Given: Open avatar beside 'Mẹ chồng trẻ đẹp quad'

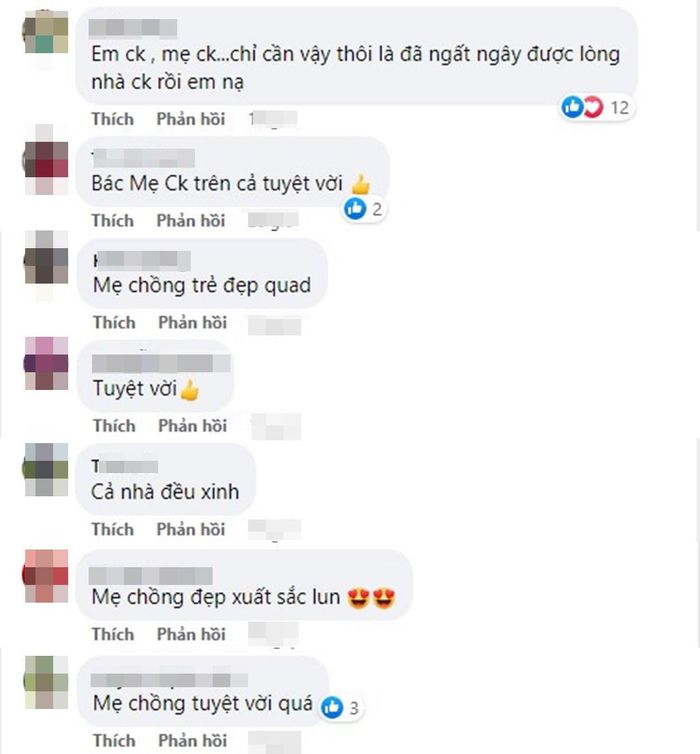Looking at the screenshot, I should (x=46, y=264).
